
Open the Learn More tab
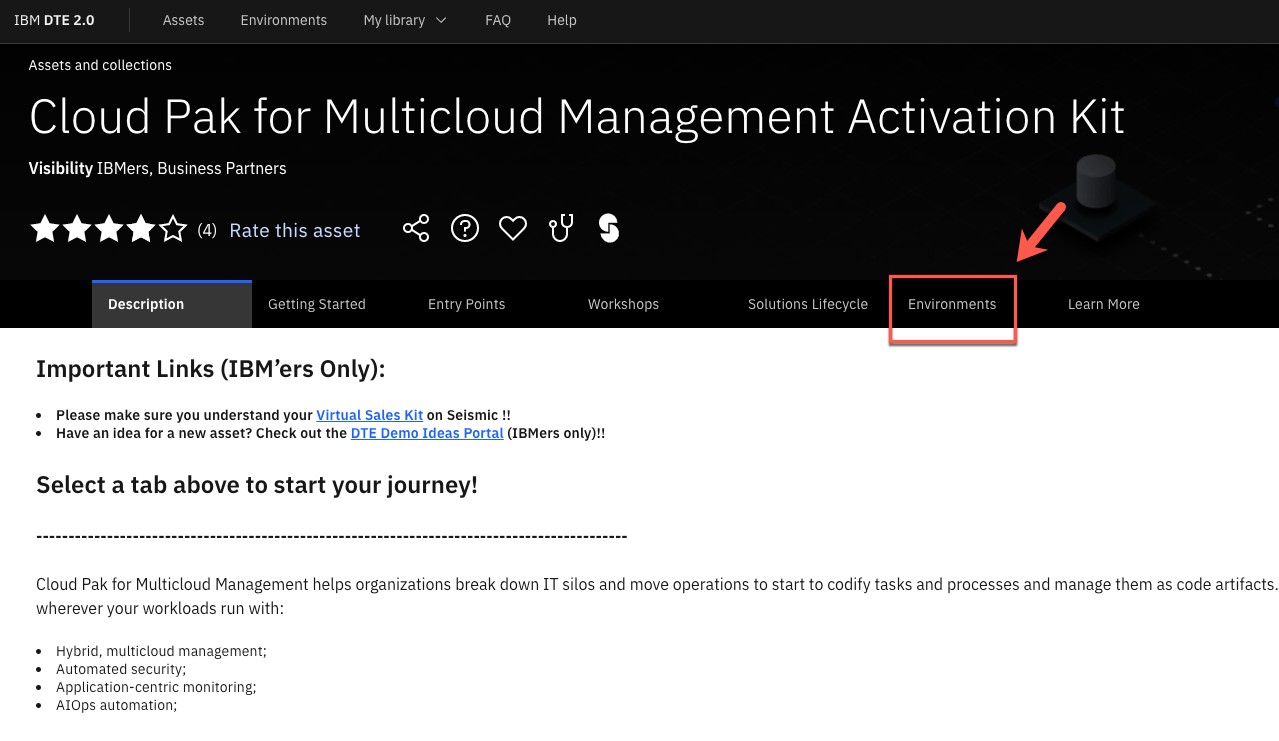(1103, 304)
